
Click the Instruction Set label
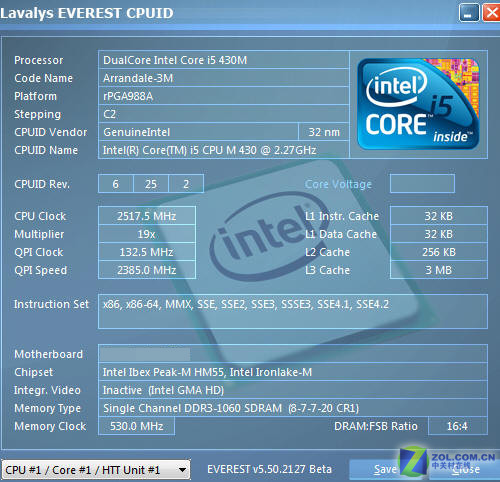coord(51,304)
